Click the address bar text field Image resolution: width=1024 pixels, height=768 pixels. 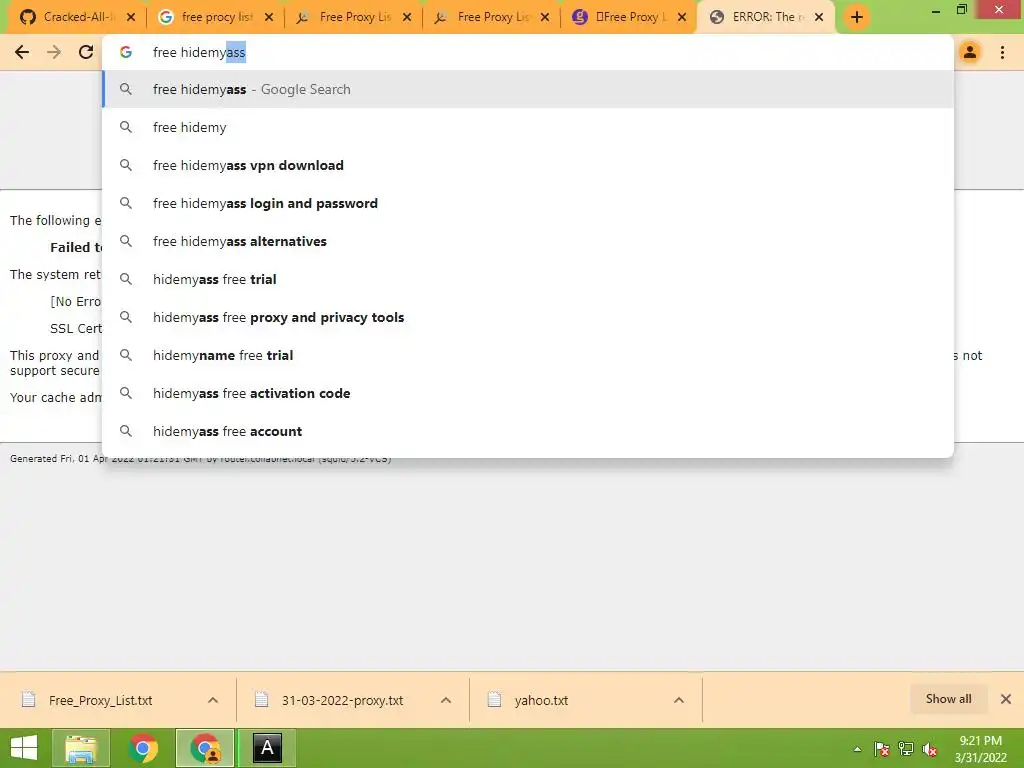528,52
